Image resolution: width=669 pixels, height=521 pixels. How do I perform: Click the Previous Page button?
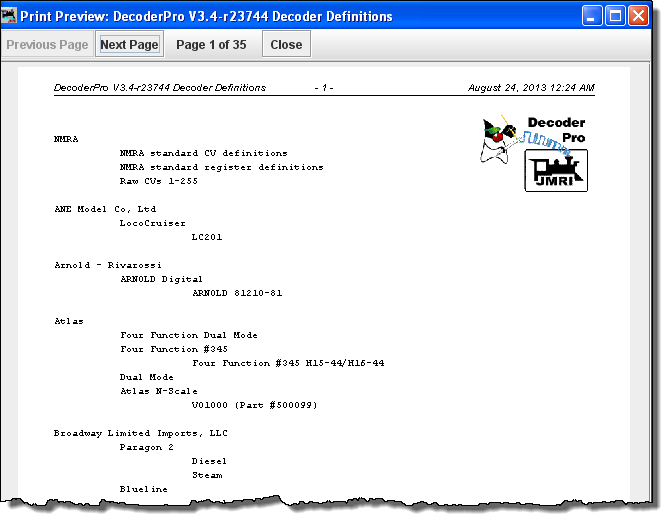tap(47, 45)
